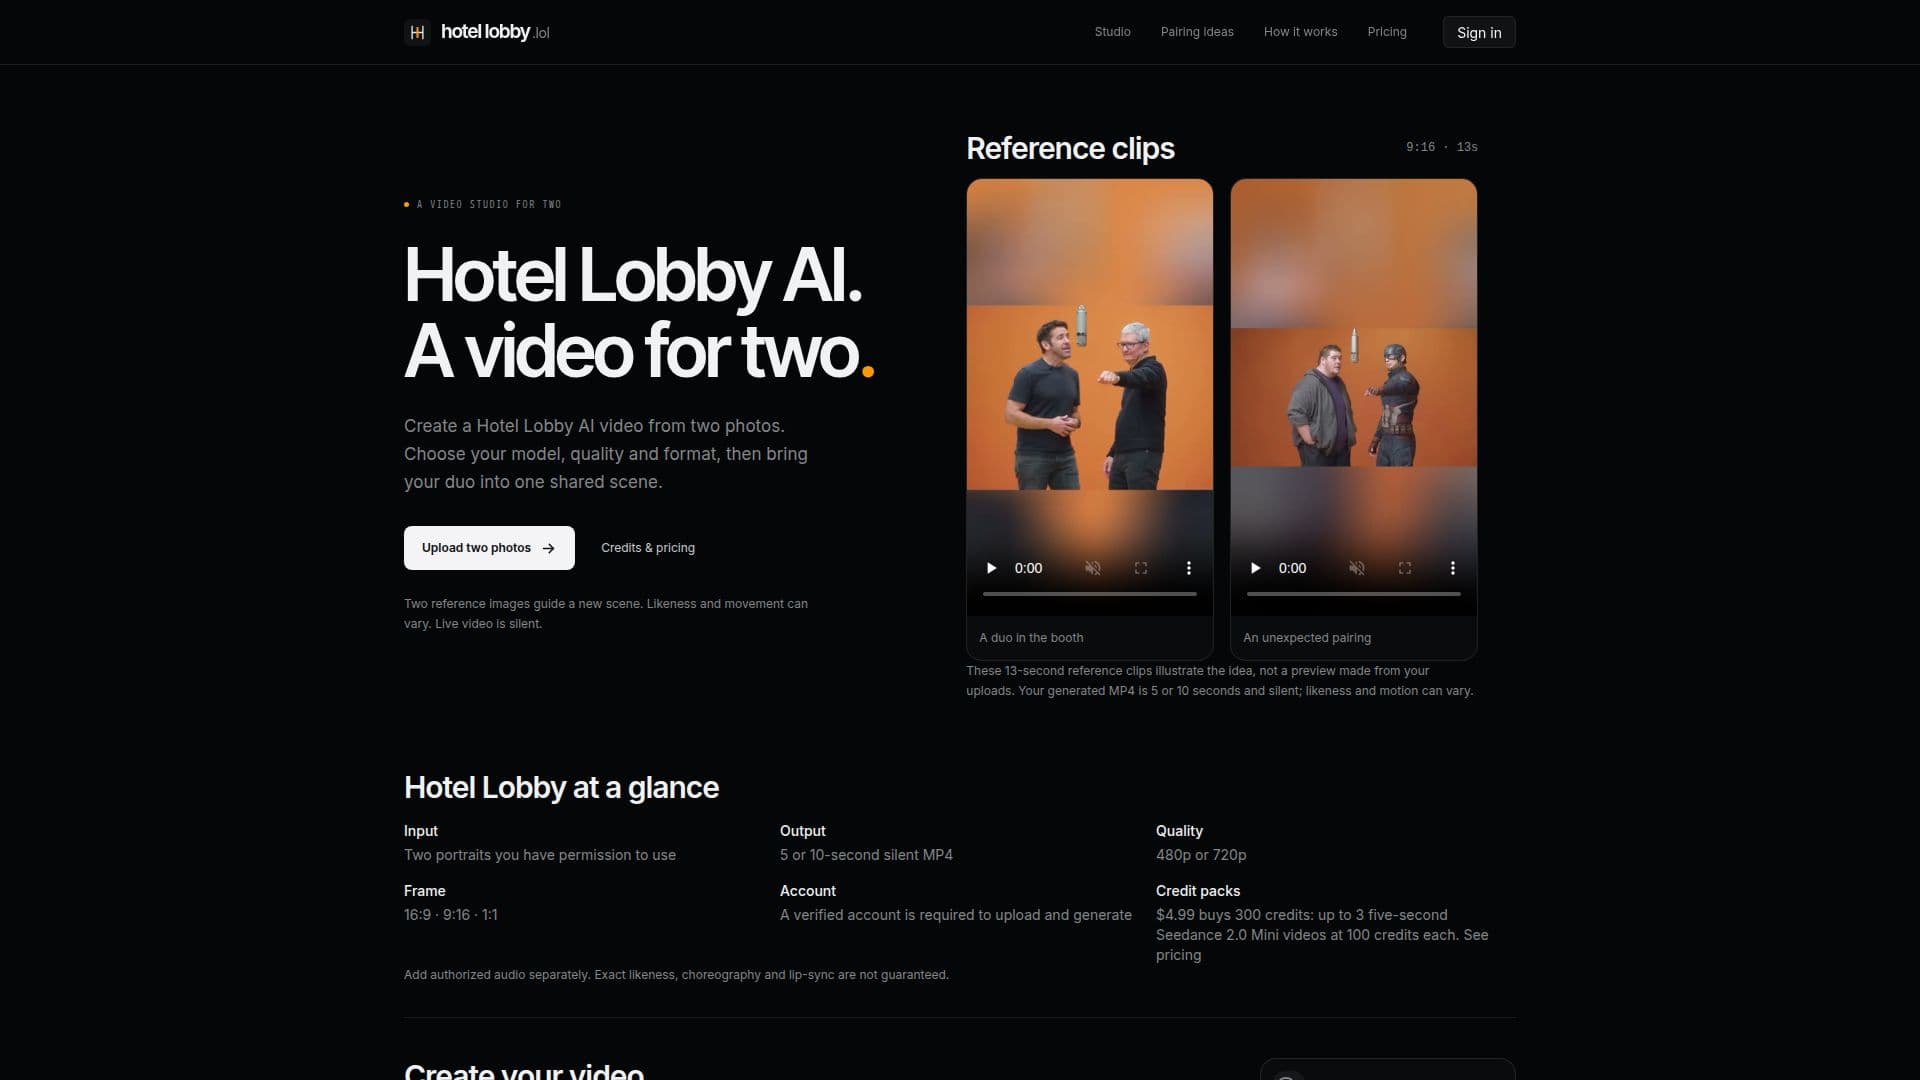Click the 'An unexpected pairing' caption
Screen dimensions: 1920x1080
pos(1307,638)
